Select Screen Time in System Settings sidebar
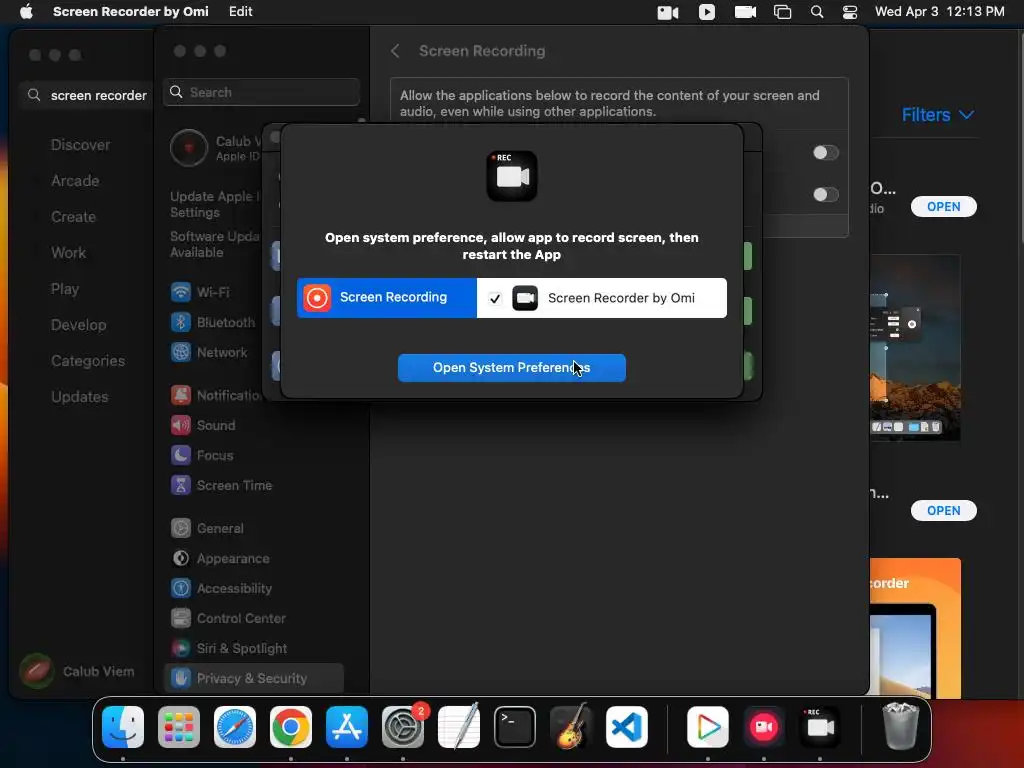Screen dimensions: 1024x768 pos(221,485)
